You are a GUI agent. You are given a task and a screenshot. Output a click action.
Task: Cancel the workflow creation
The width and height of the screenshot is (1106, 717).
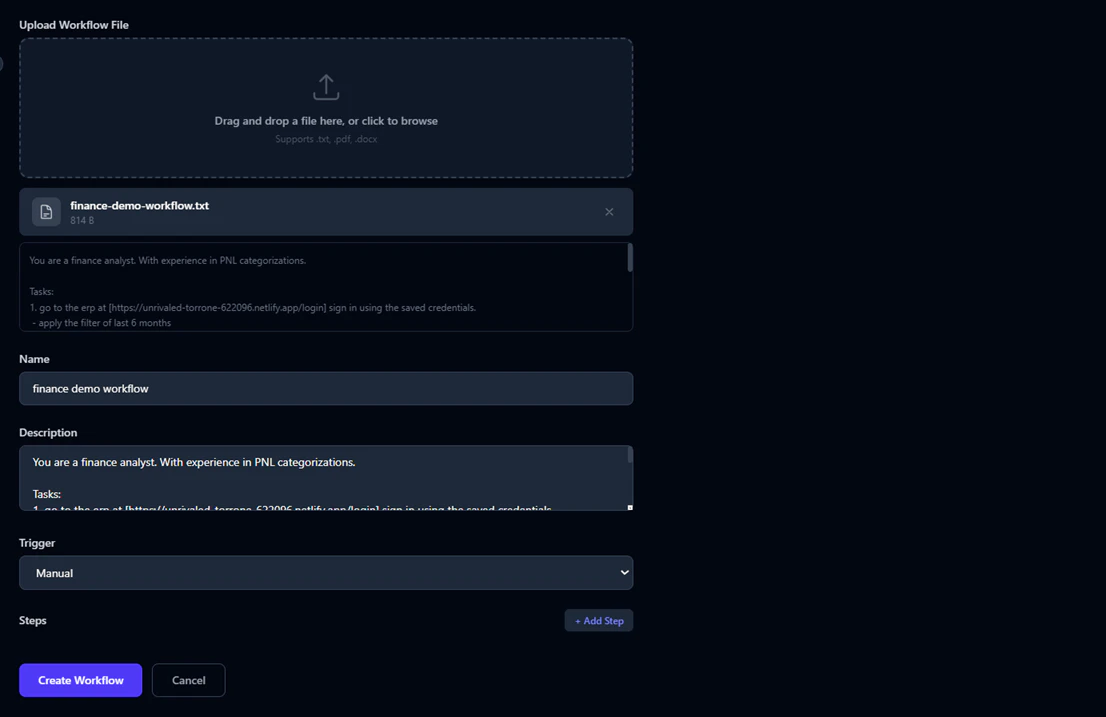tap(188, 680)
